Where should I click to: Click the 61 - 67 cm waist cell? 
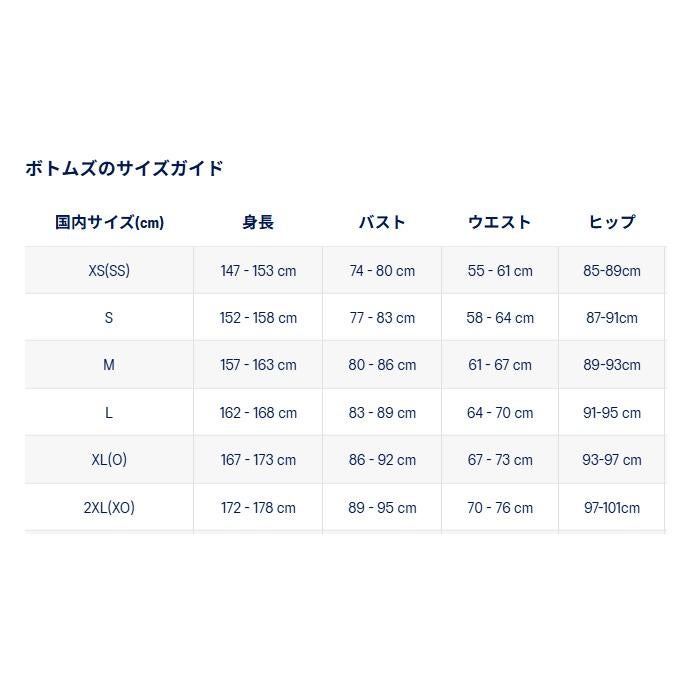tap(500, 365)
